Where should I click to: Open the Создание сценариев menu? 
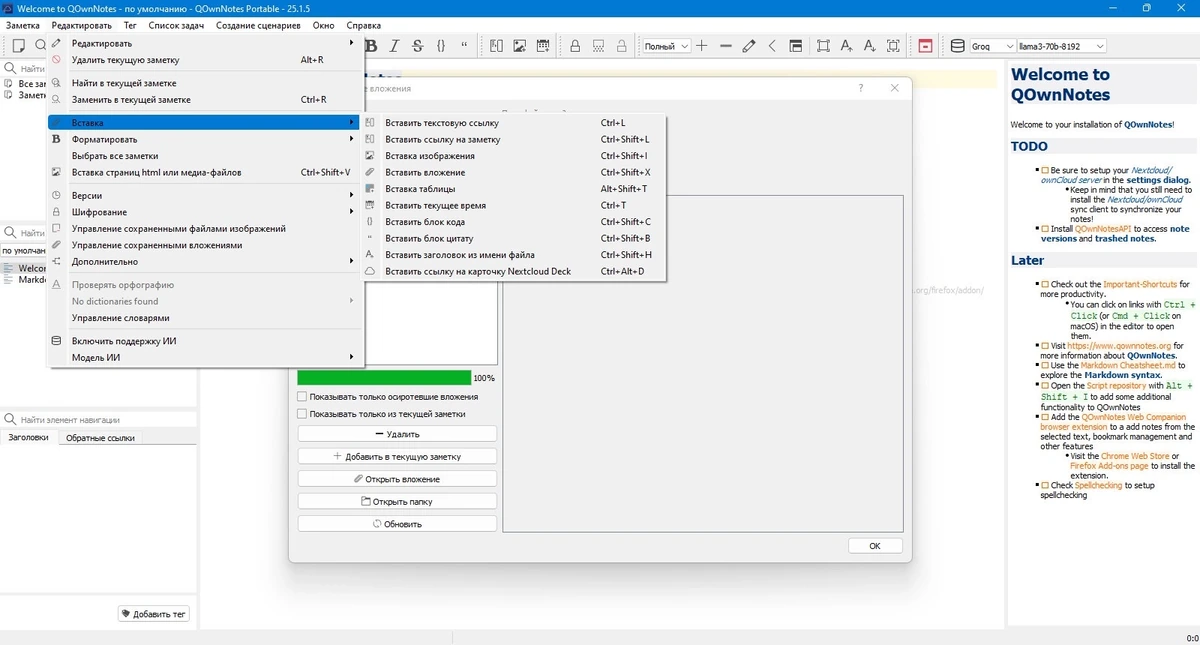click(258, 25)
